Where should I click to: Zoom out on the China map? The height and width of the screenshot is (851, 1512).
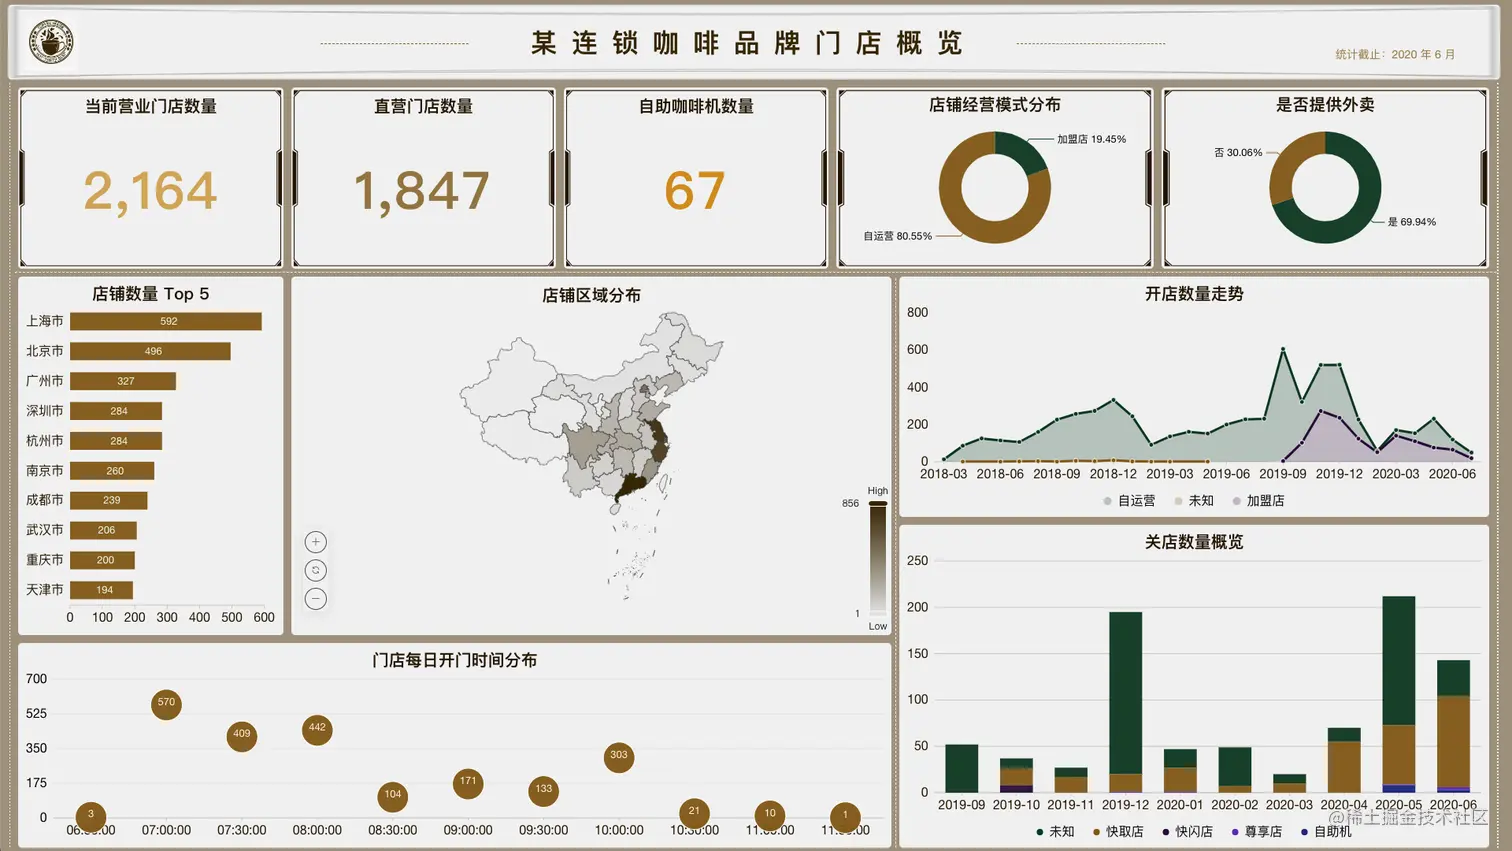[x=315, y=598]
